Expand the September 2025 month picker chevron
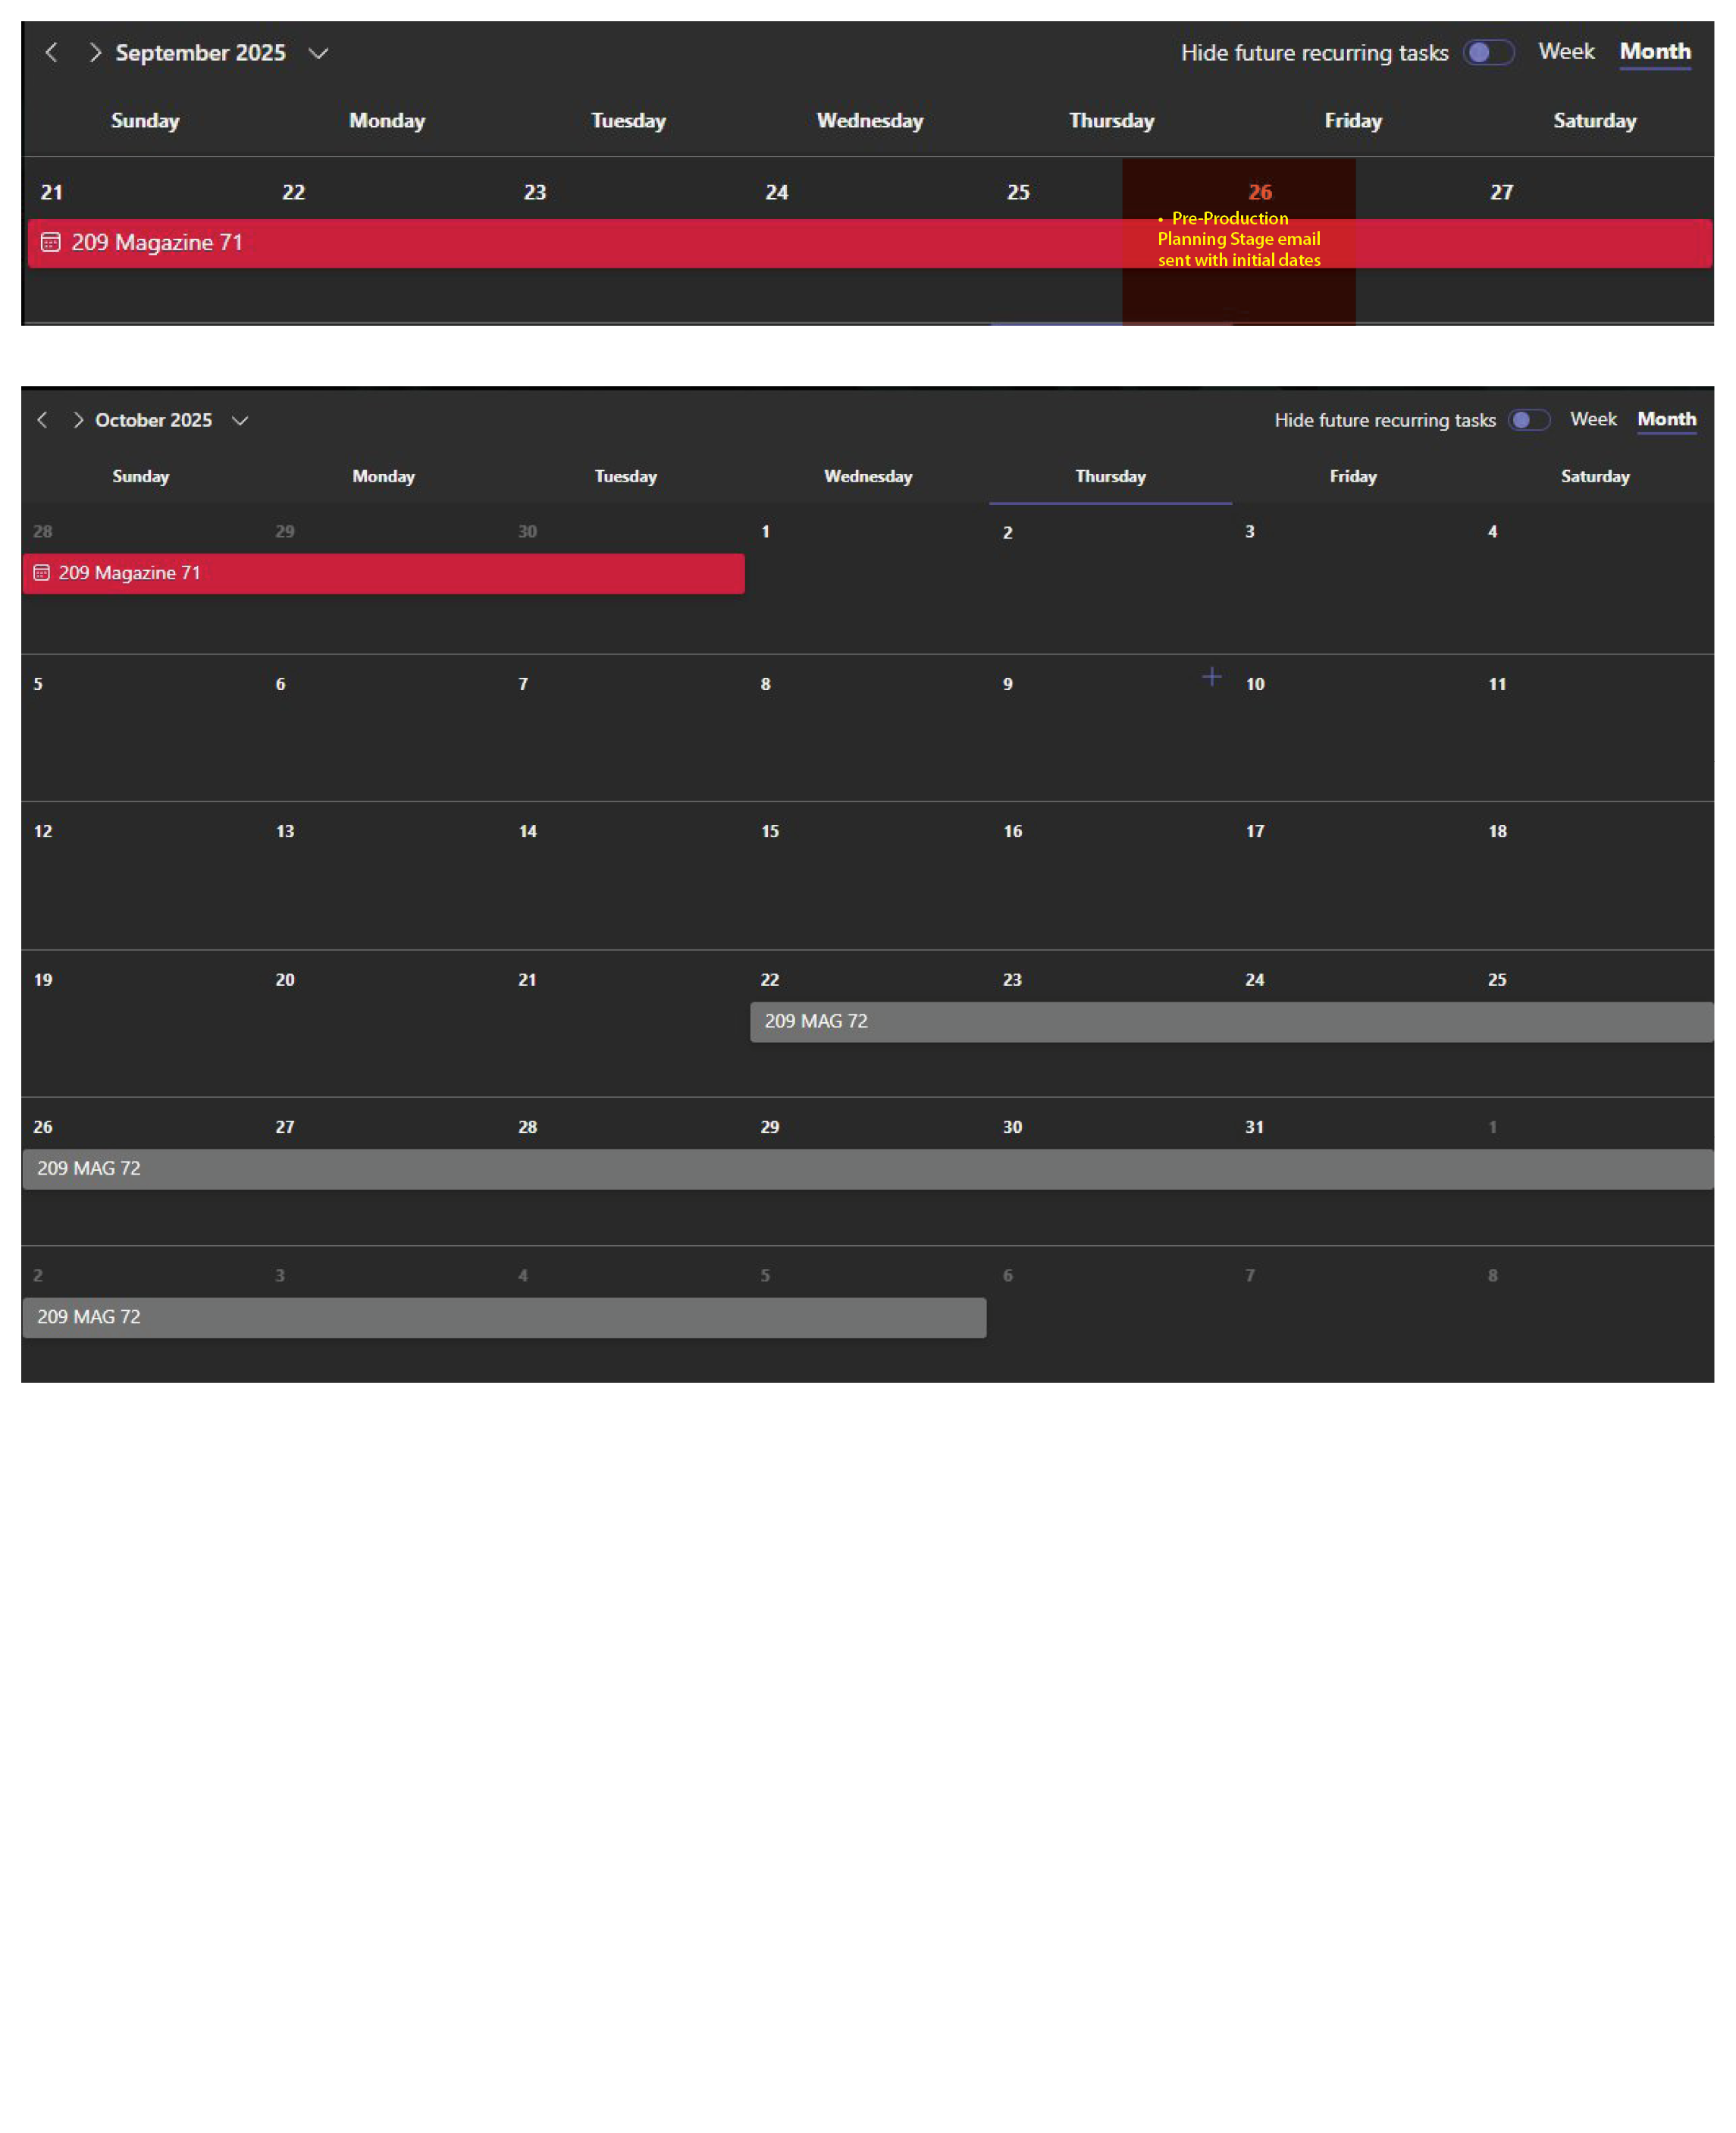The width and height of the screenshot is (1736, 2133). point(318,53)
